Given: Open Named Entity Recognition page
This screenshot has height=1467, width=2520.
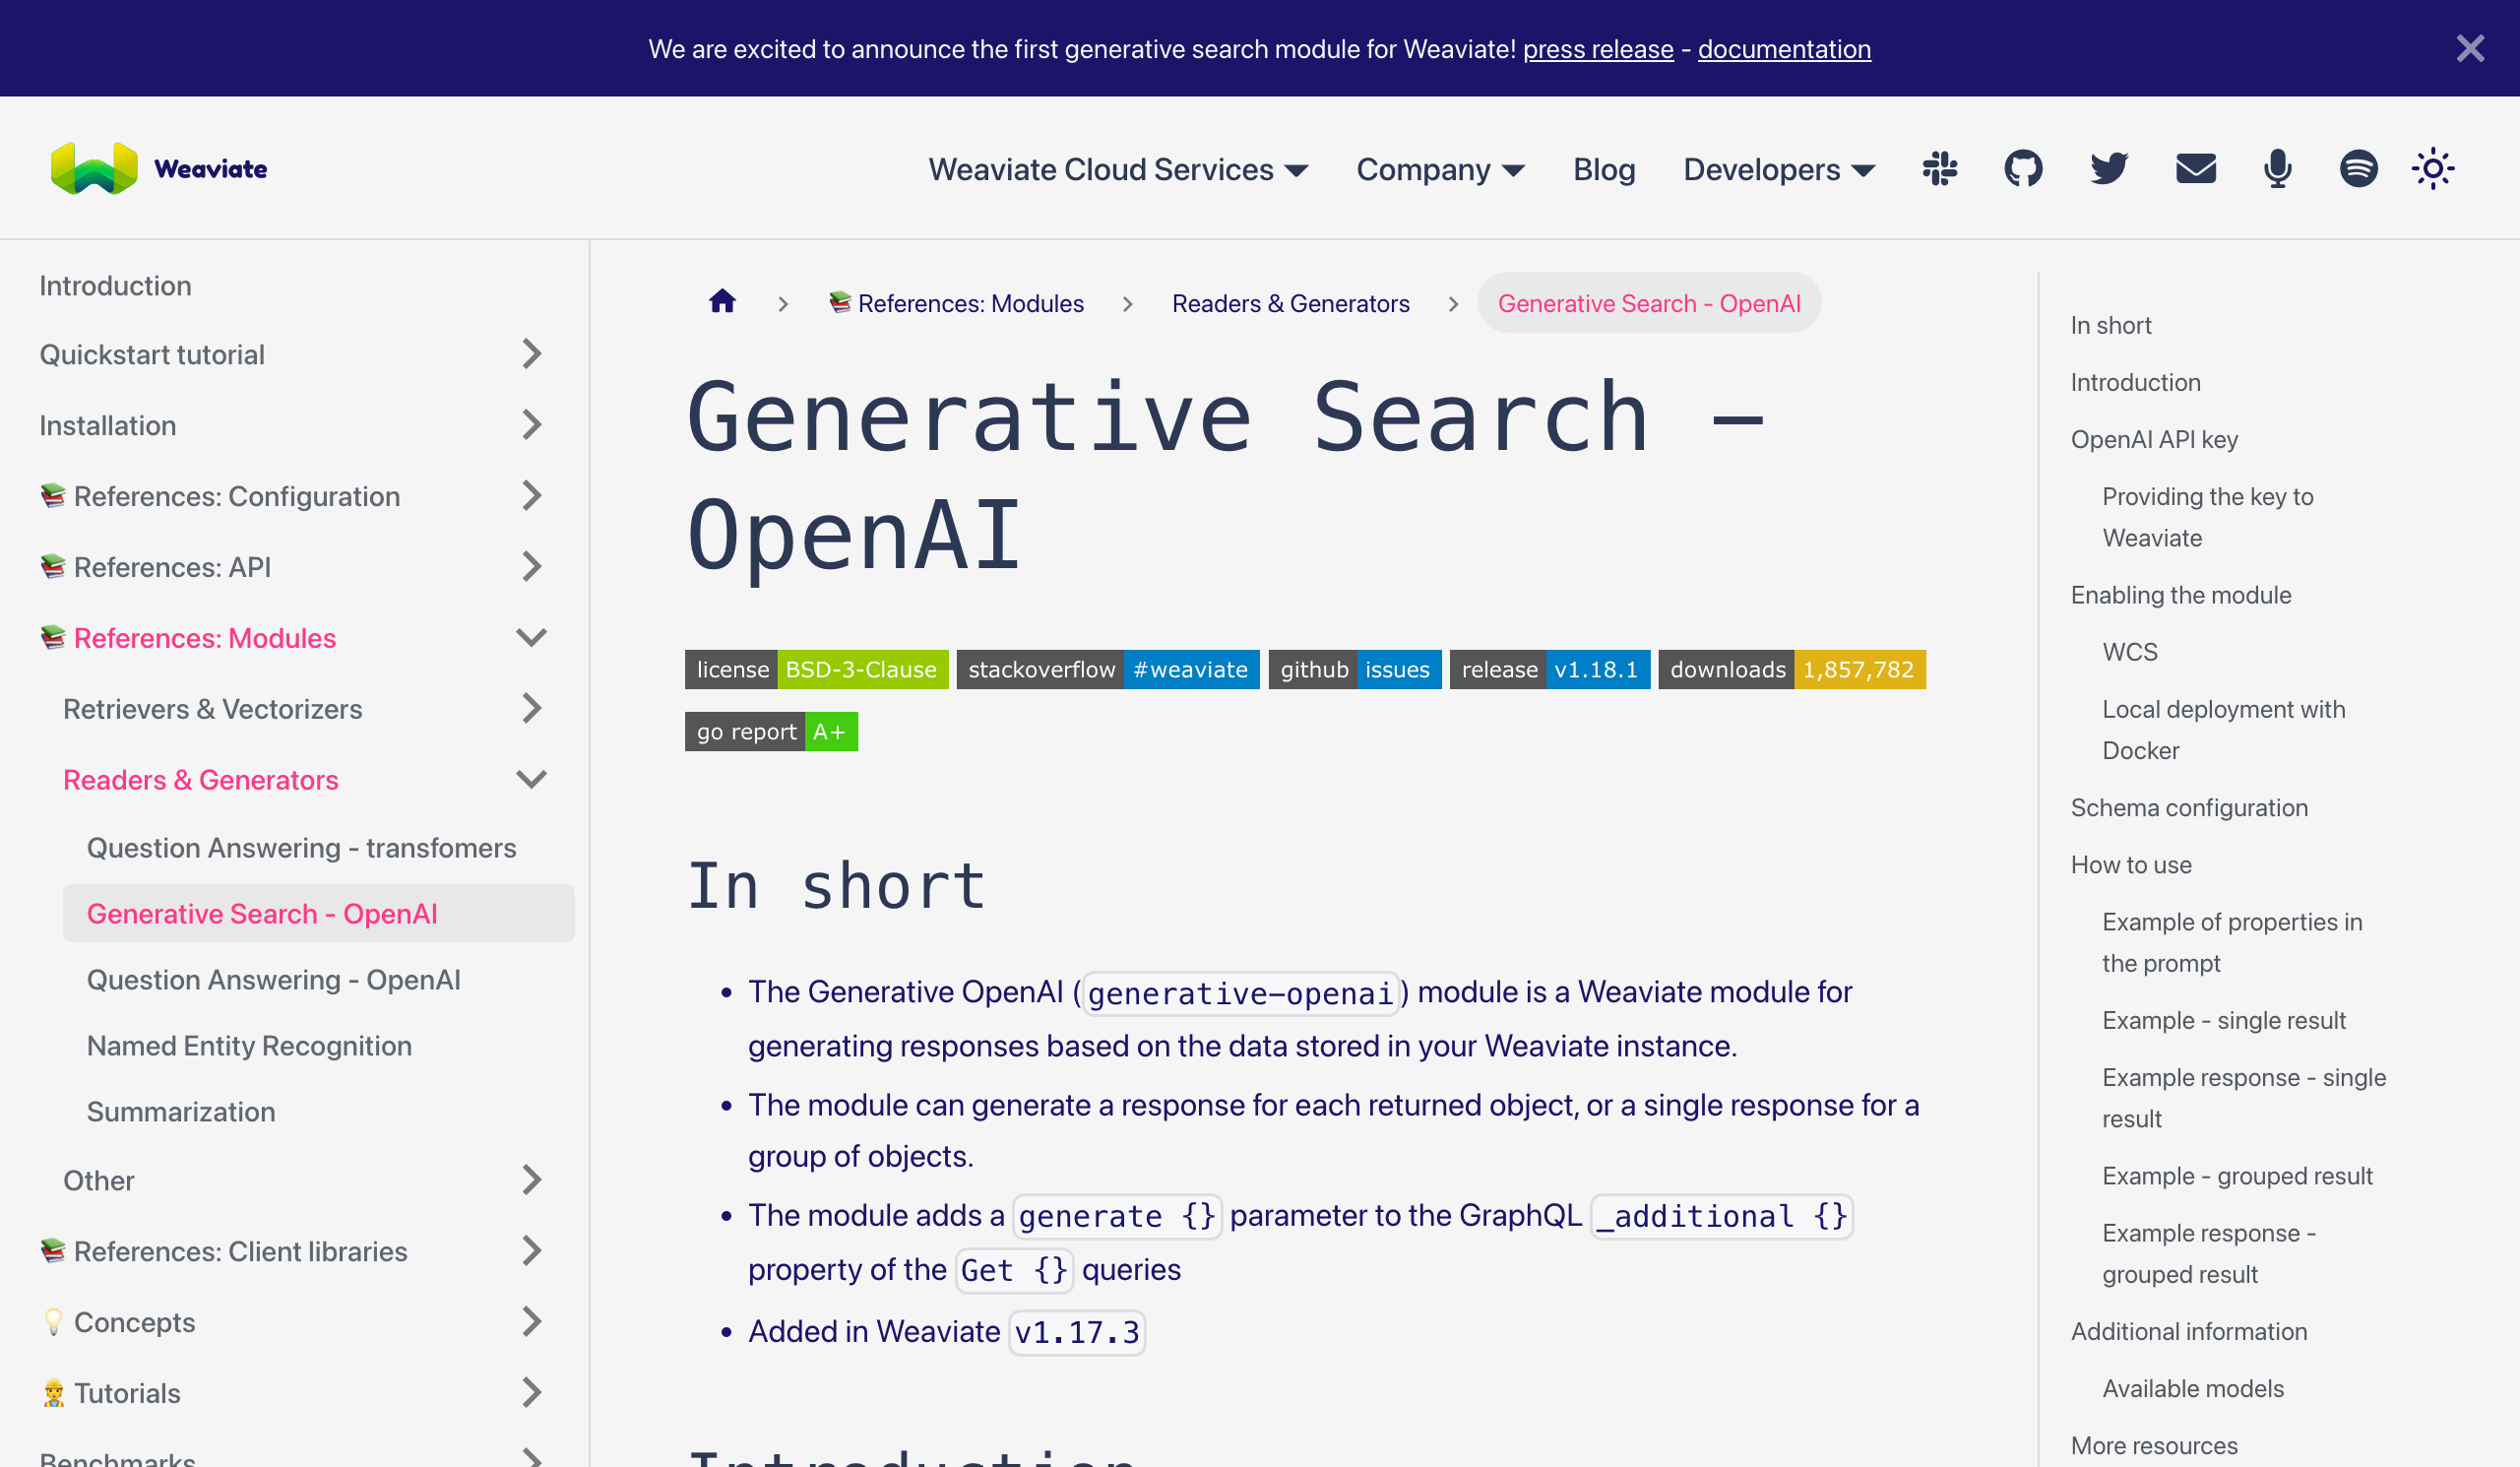Looking at the screenshot, I should [249, 1046].
